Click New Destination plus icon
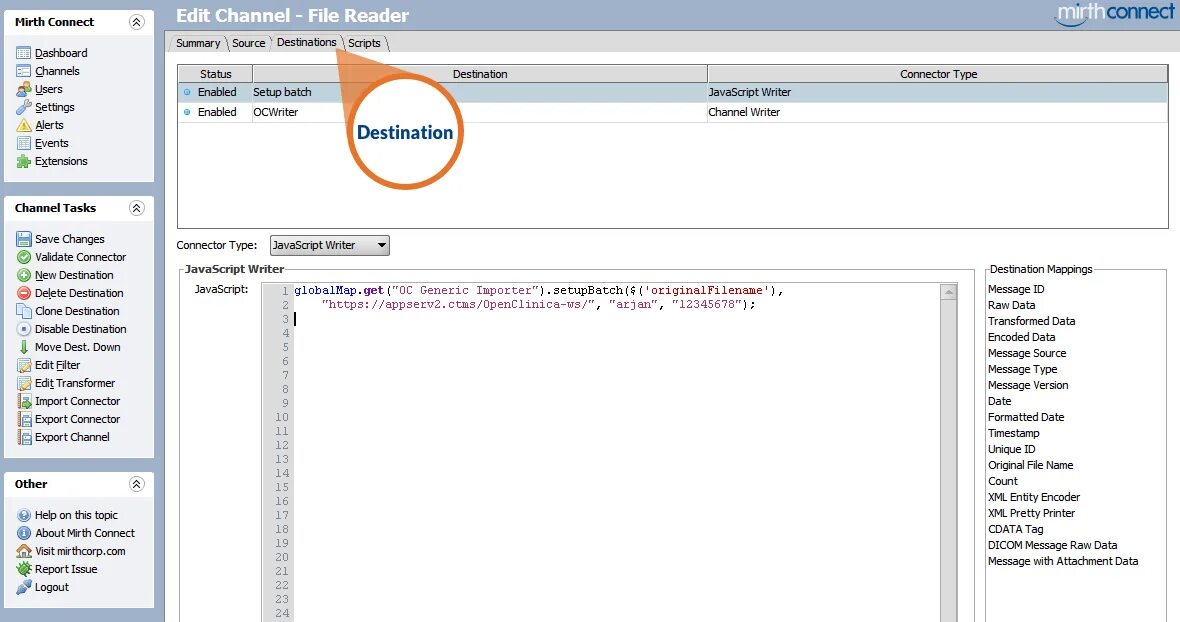The image size is (1180, 622). (x=23, y=275)
